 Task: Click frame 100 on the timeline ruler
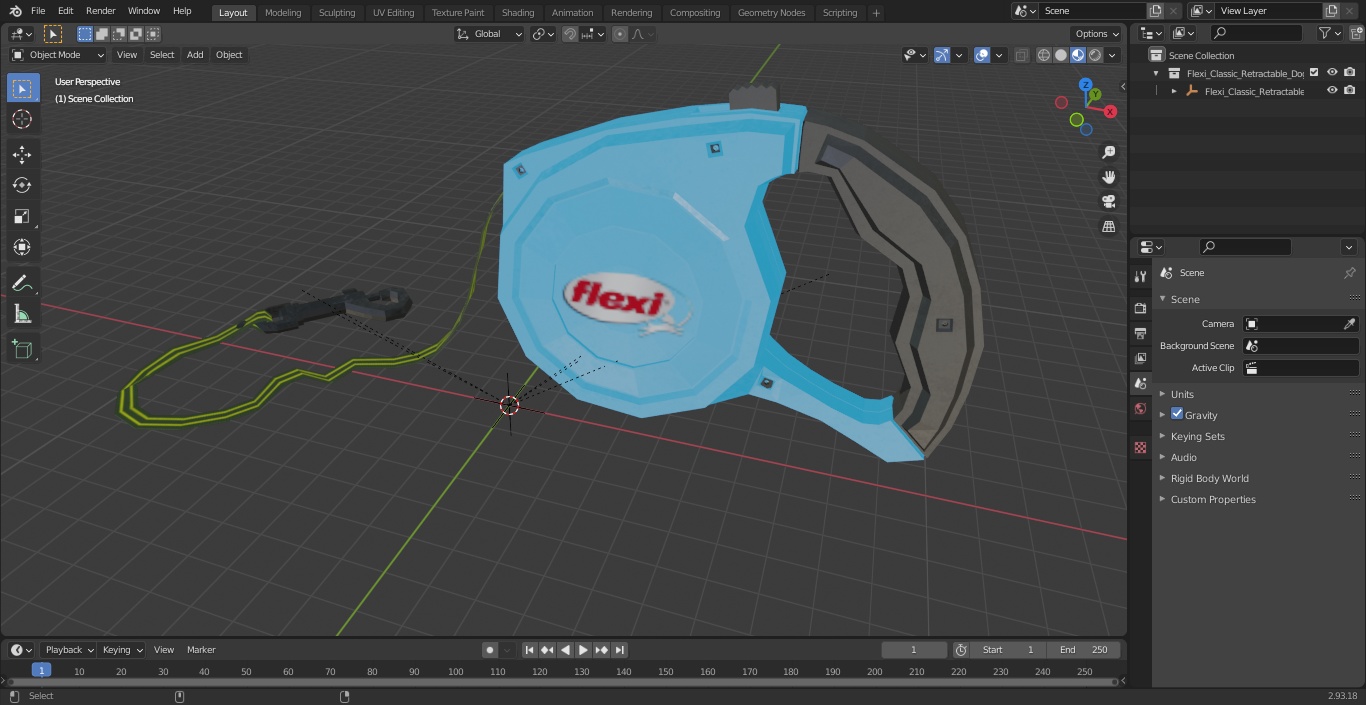pos(456,672)
